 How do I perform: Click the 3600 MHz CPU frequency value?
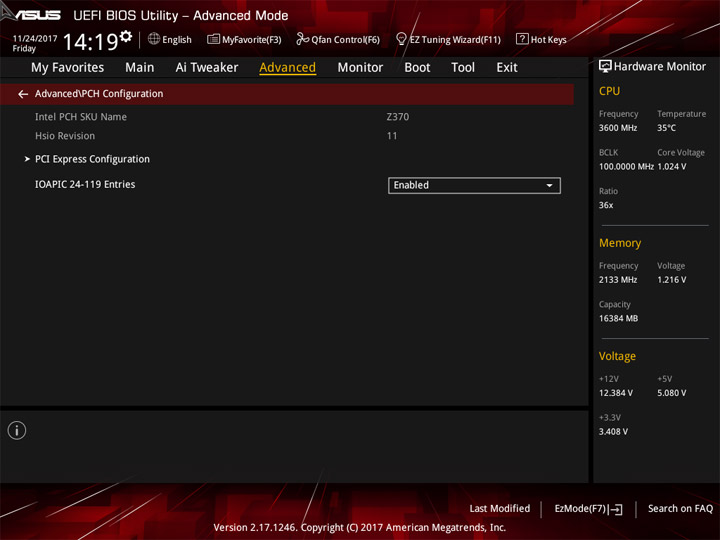(618, 128)
